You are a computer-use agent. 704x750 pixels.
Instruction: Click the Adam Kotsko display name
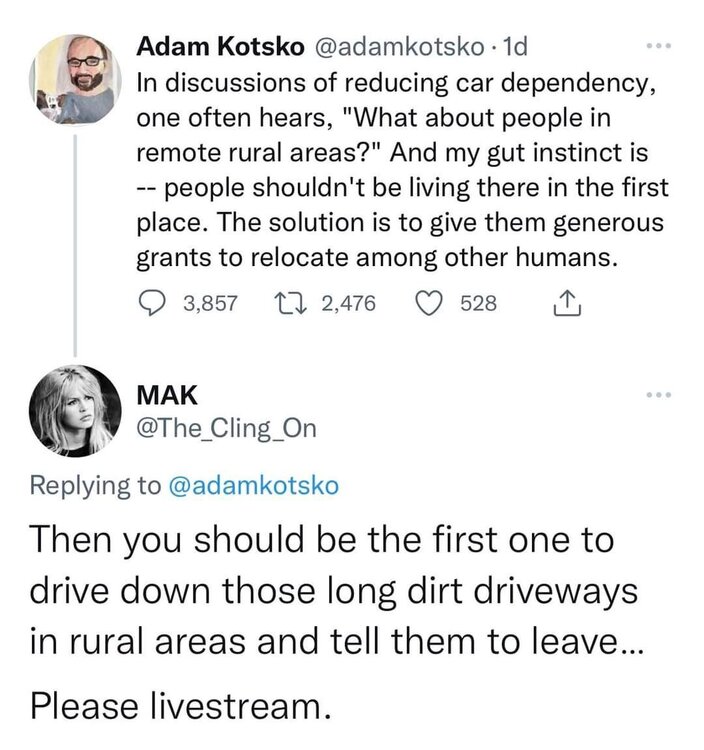222,47
